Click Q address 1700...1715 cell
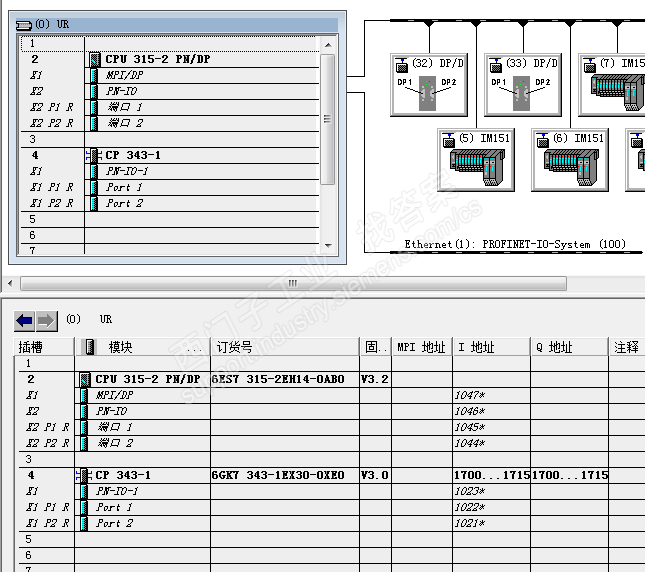Viewport: 645px width, 572px height. click(x=569, y=475)
